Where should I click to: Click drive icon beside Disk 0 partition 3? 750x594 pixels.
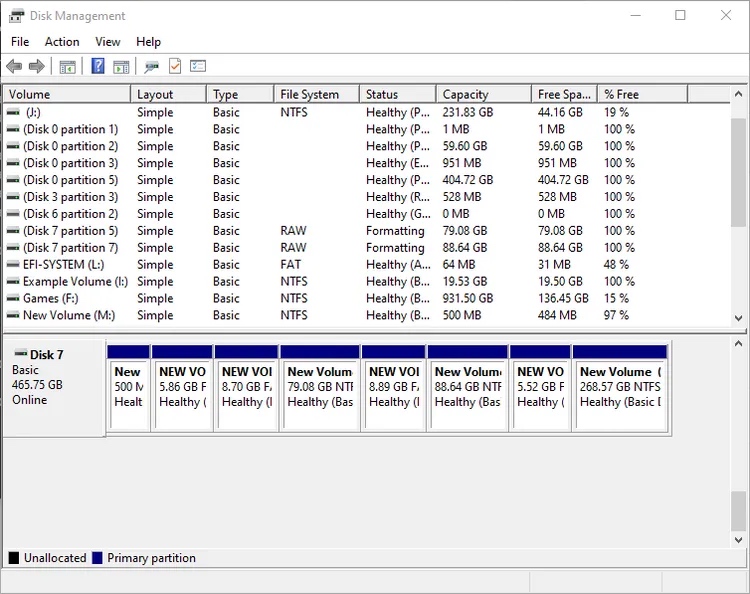click(13, 163)
